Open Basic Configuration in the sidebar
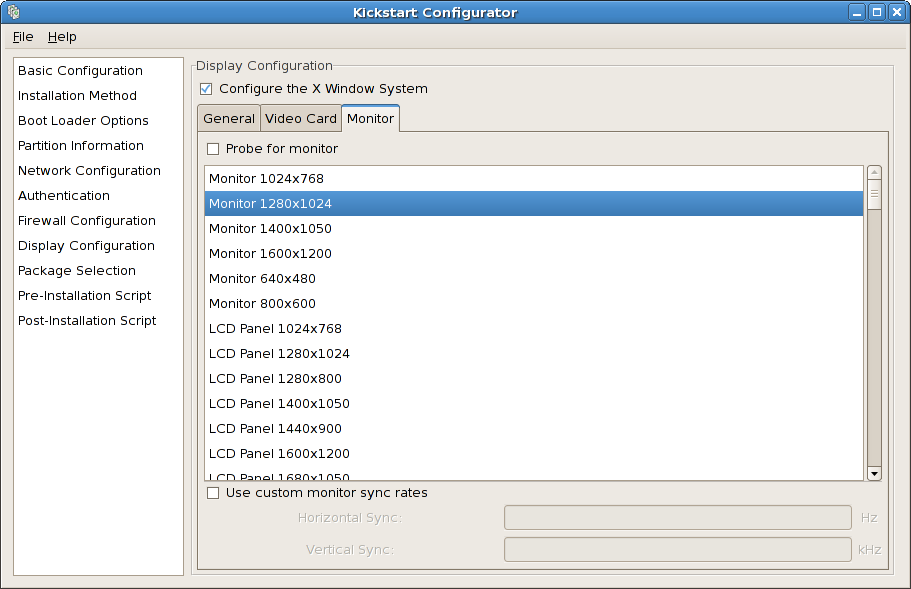This screenshot has width=911, height=589. [x=79, y=70]
